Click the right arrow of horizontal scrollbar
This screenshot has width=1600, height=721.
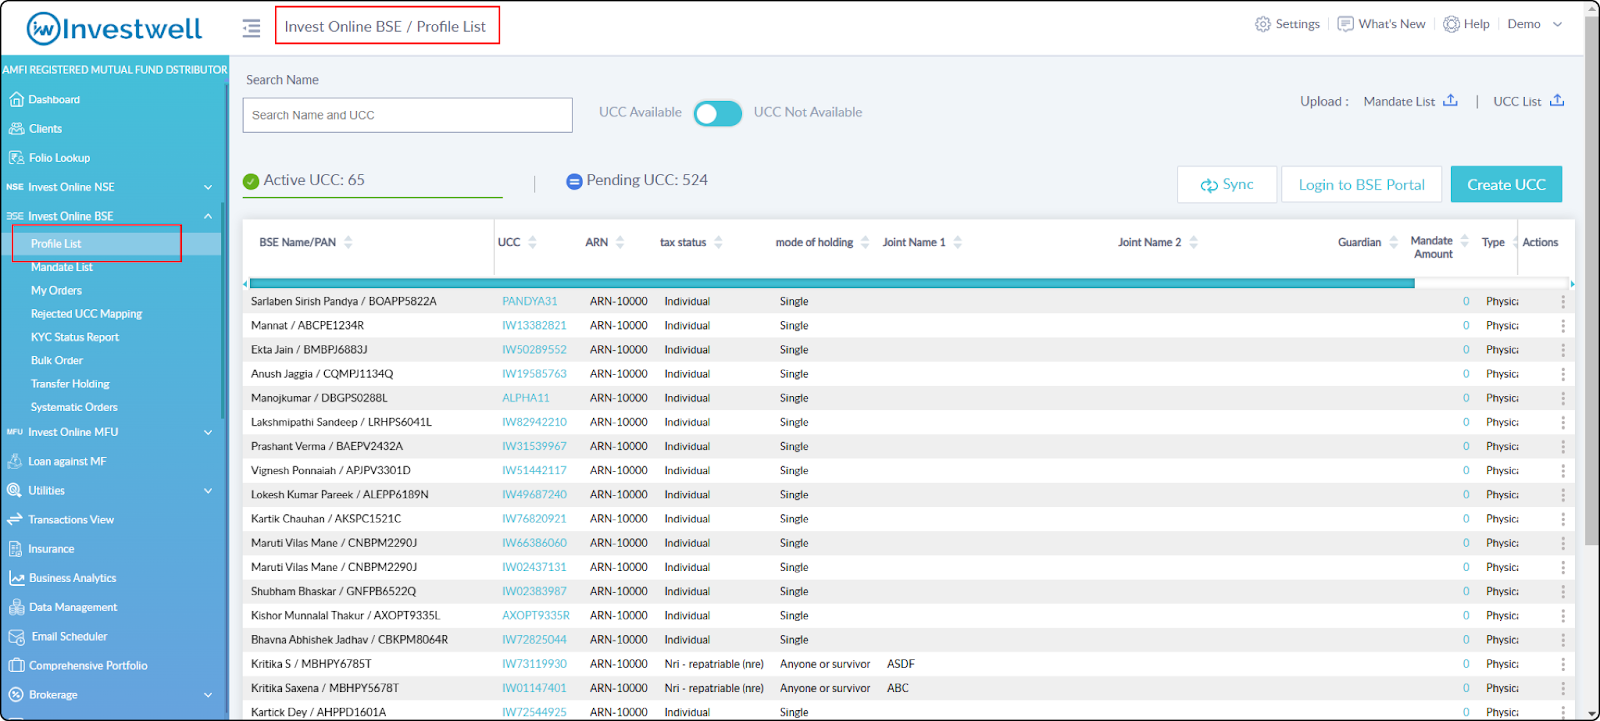tap(1572, 284)
